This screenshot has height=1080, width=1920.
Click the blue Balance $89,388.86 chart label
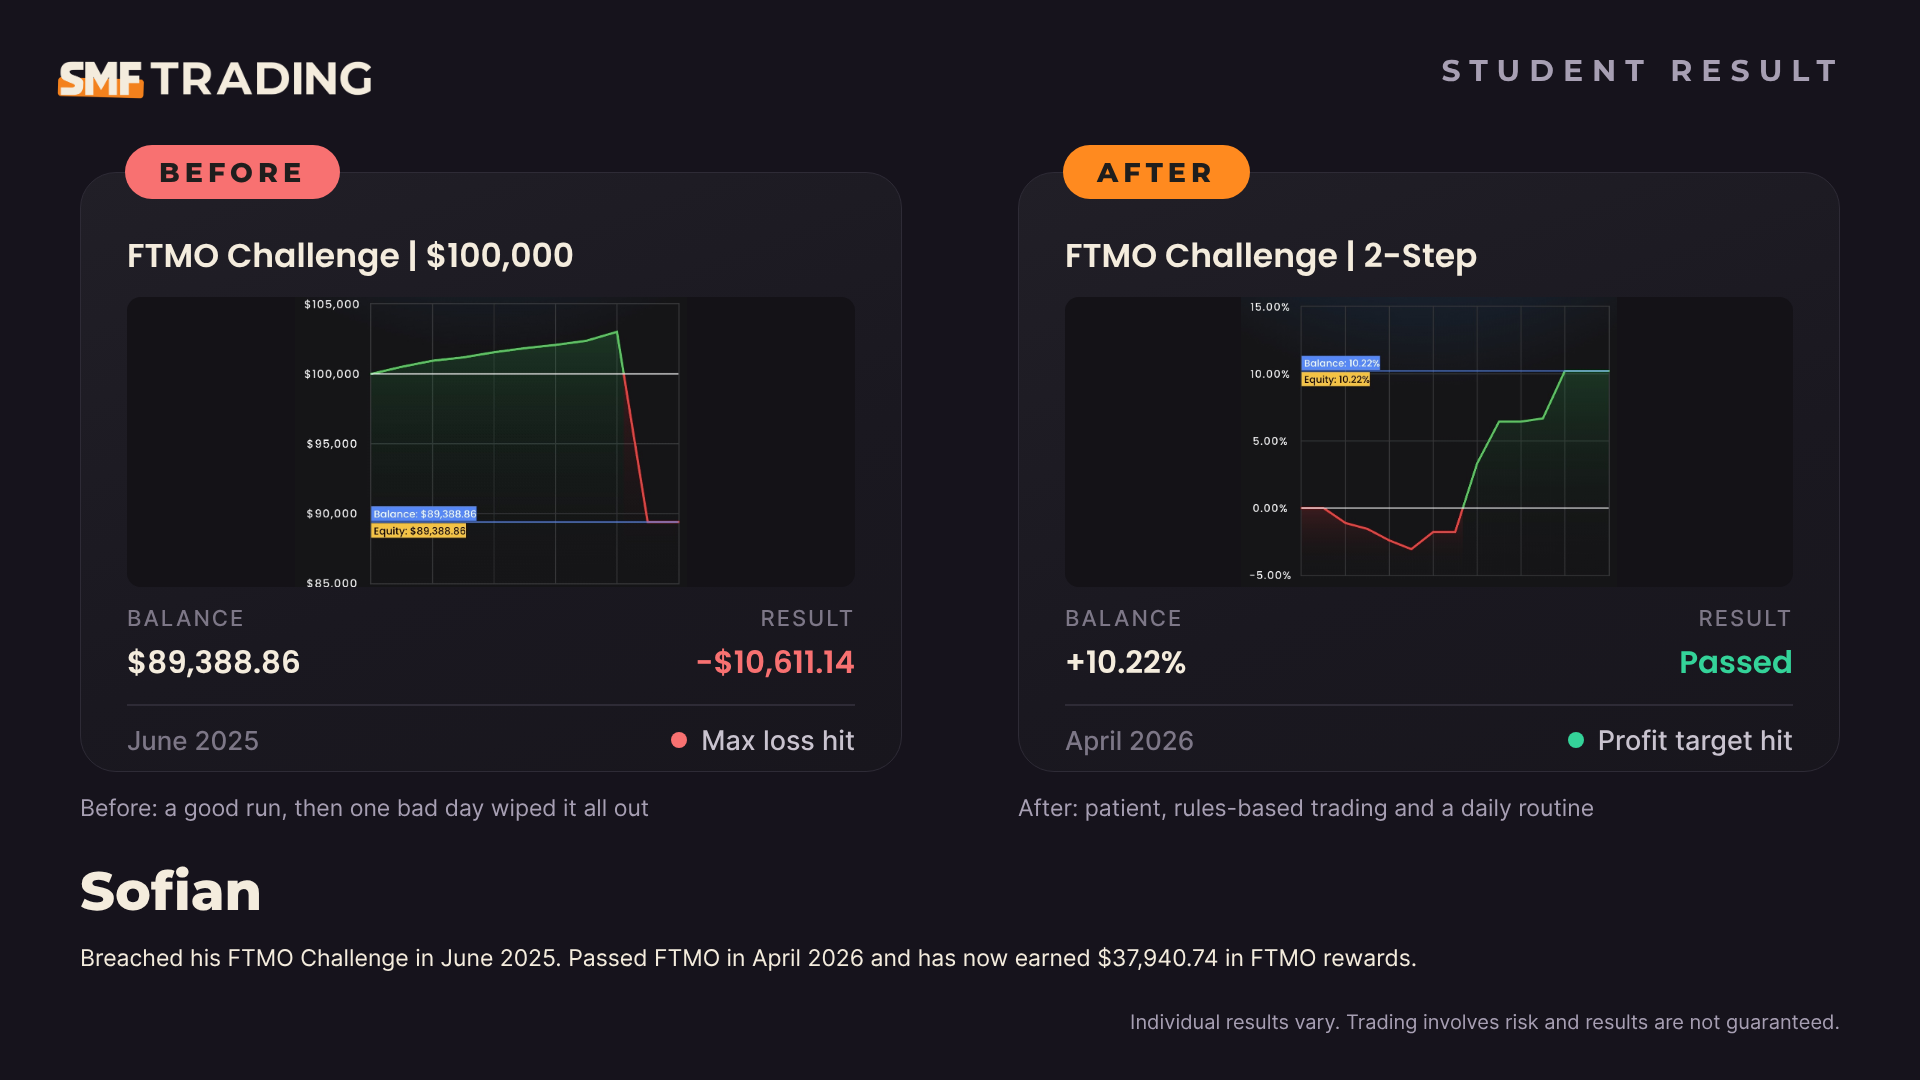click(x=424, y=514)
